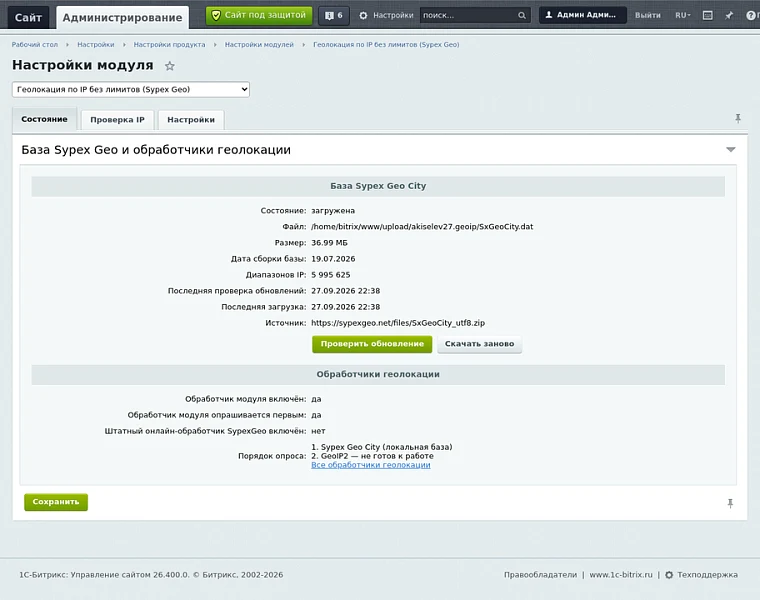Click the source URL sypexgeo.net/files/SxGeoCity_utf8.zip
Screen dimensions: 760x600
coord(398,323)
